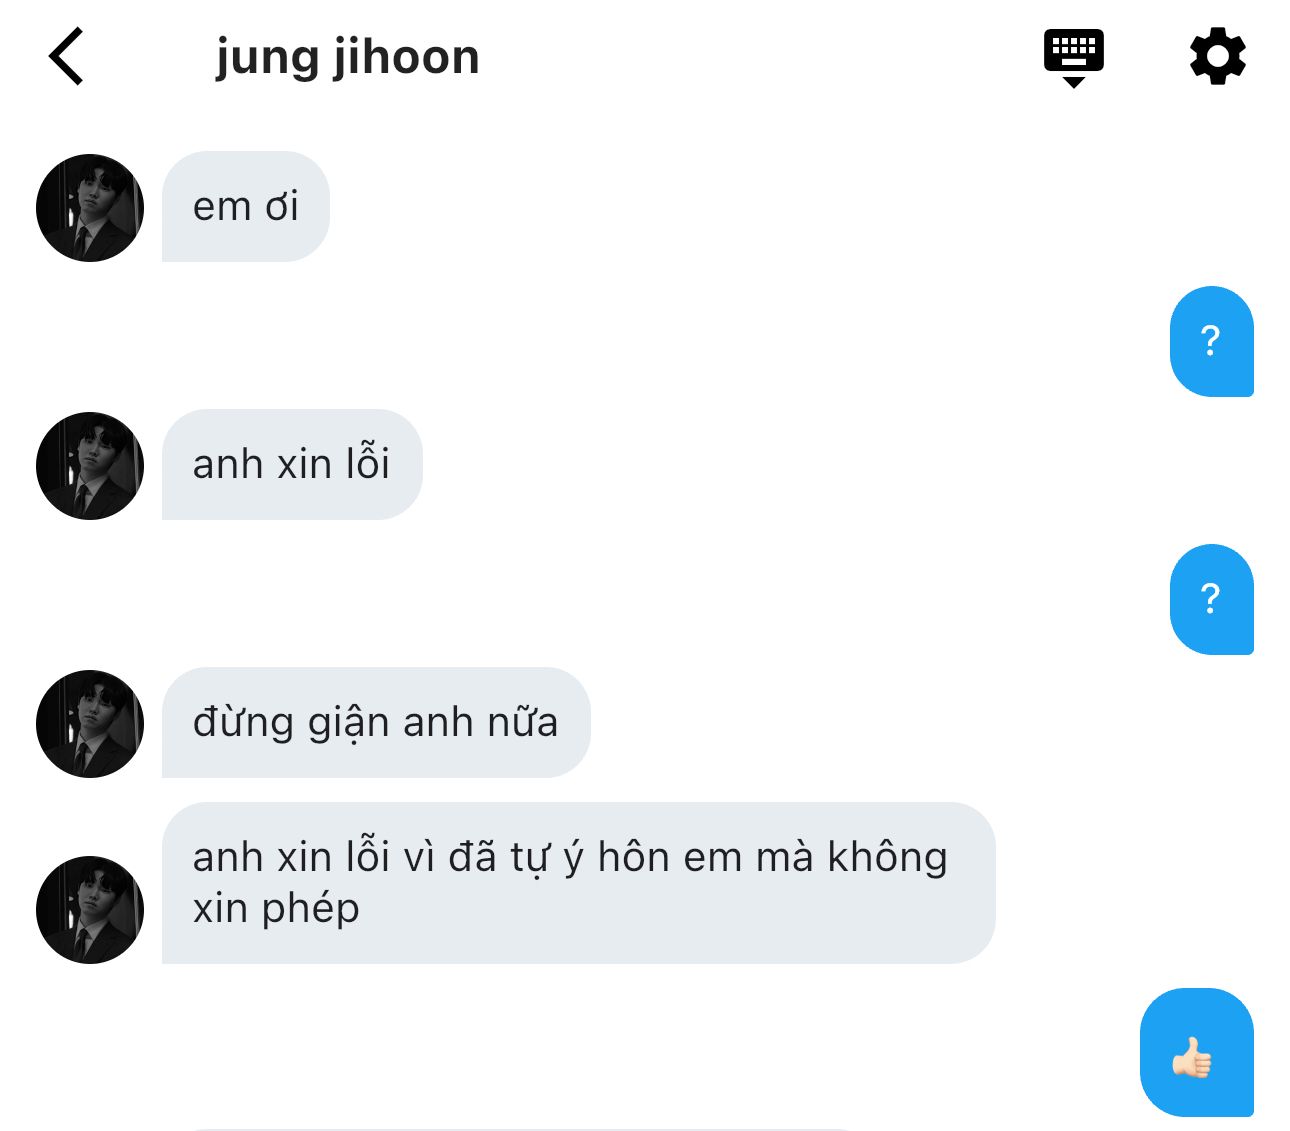Select the 'anh xin lỗi vì đã tự ý hôn em' message
The image size is (1290, 1131).
click(x=579, y=883)
